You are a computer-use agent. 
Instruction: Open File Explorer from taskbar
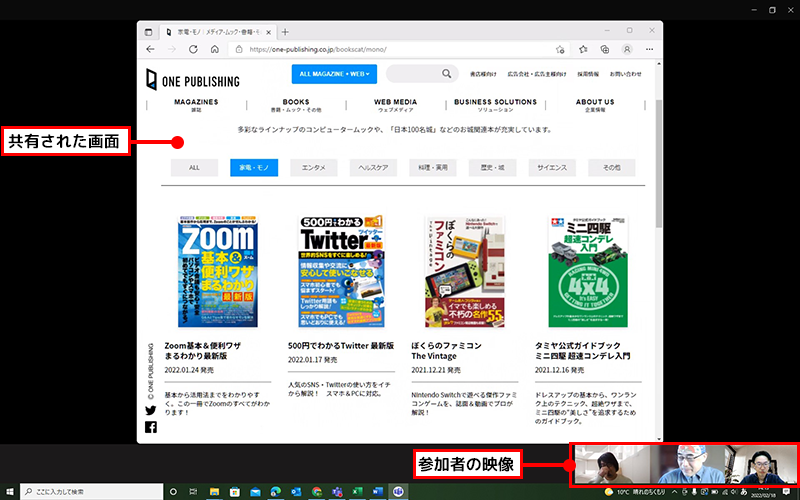pyautogui.click(x=214, y=491)
